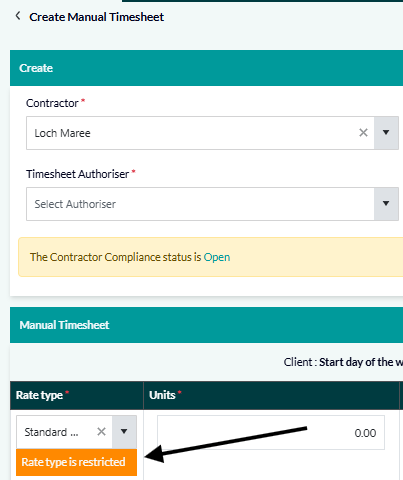Expand the Timesheet Authoriser dropdown arrow

[x=386, y=204]
